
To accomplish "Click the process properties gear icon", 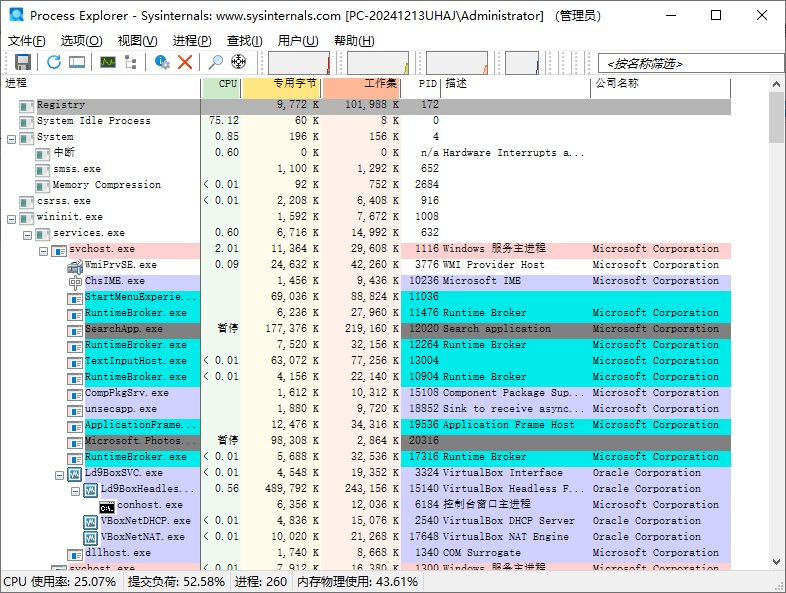I will [162, 62].
